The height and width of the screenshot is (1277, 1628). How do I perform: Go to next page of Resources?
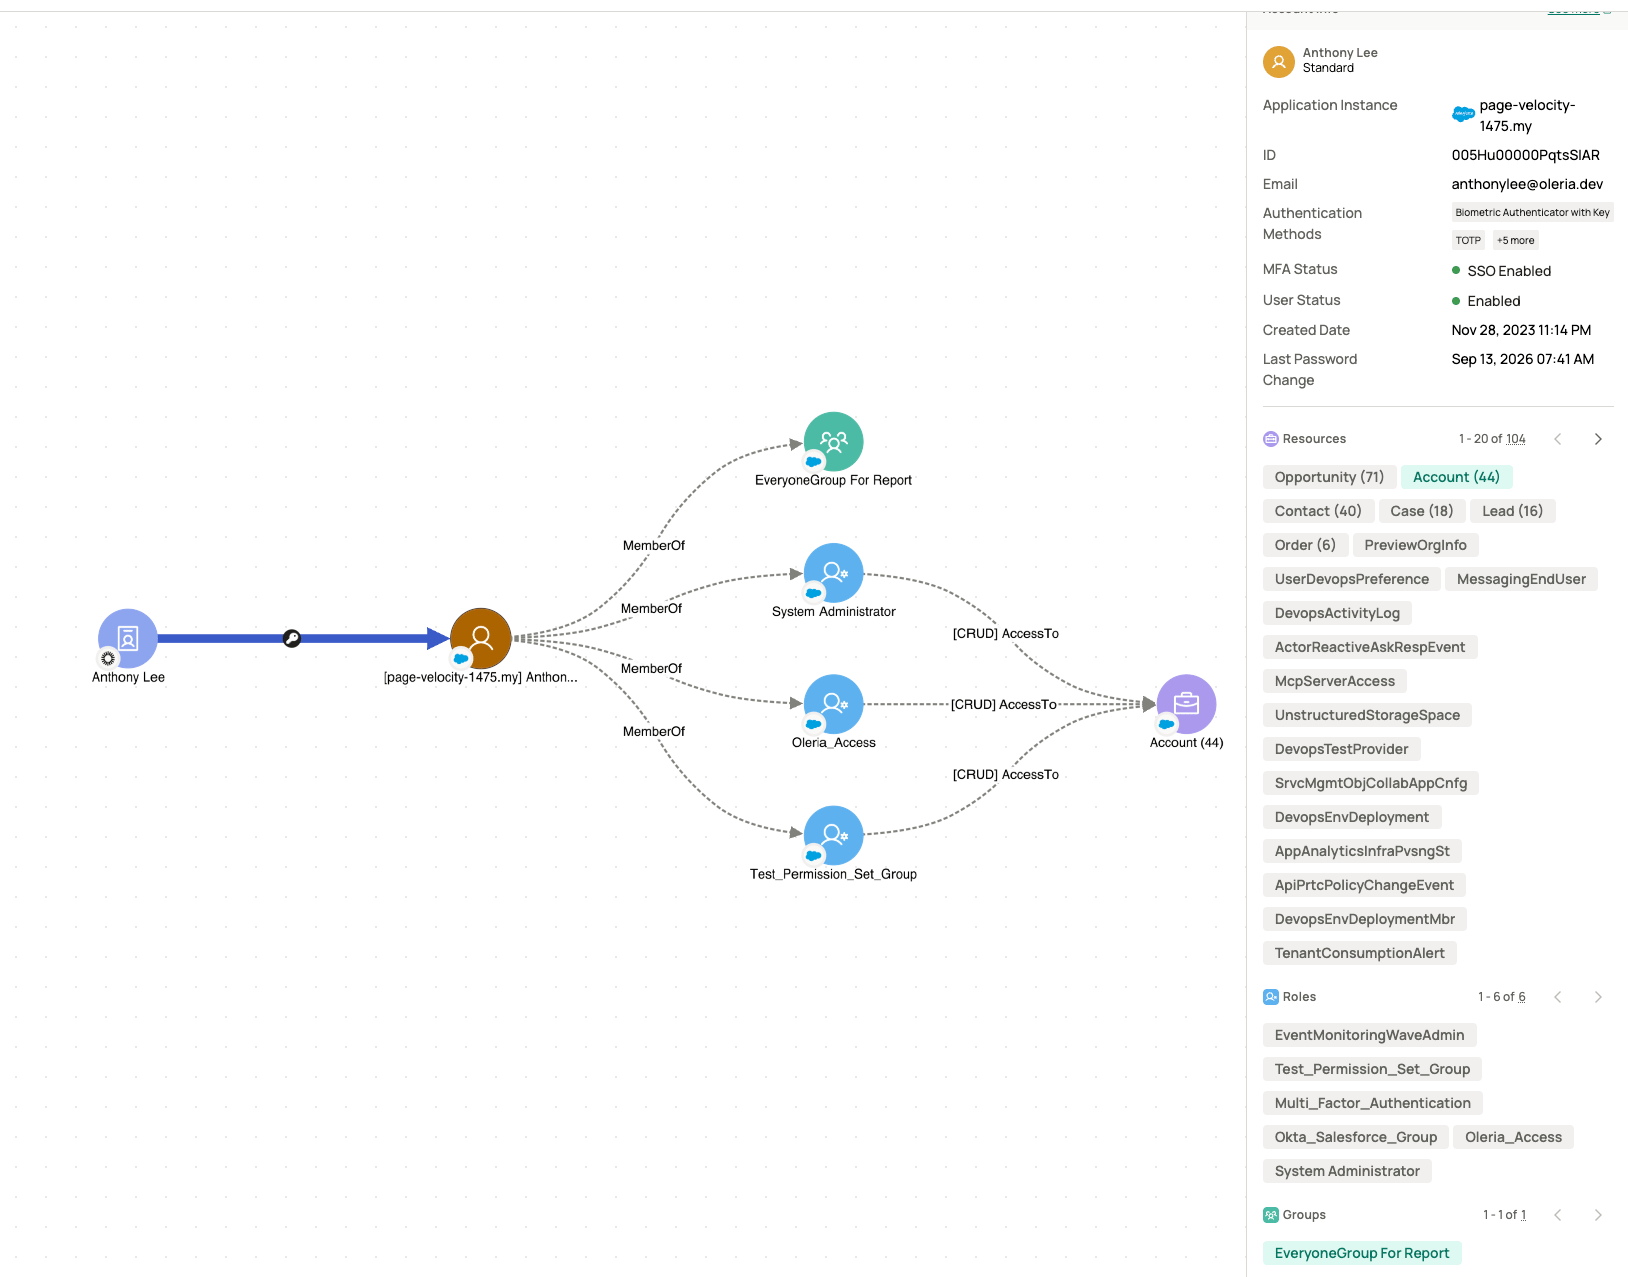pyautogui.click(x=1598, y=439)
